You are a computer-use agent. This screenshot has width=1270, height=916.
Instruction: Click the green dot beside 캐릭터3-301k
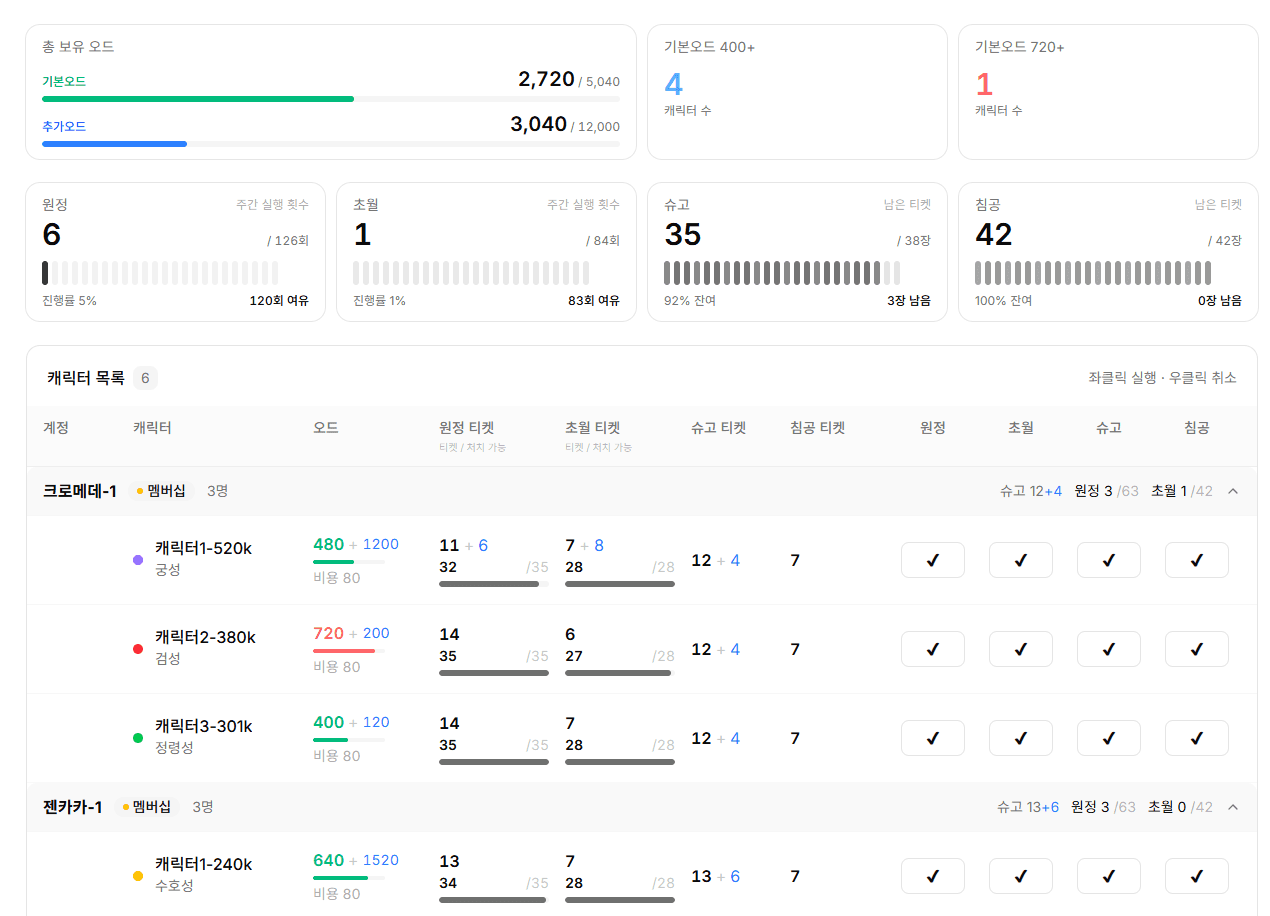coord(138,738)
